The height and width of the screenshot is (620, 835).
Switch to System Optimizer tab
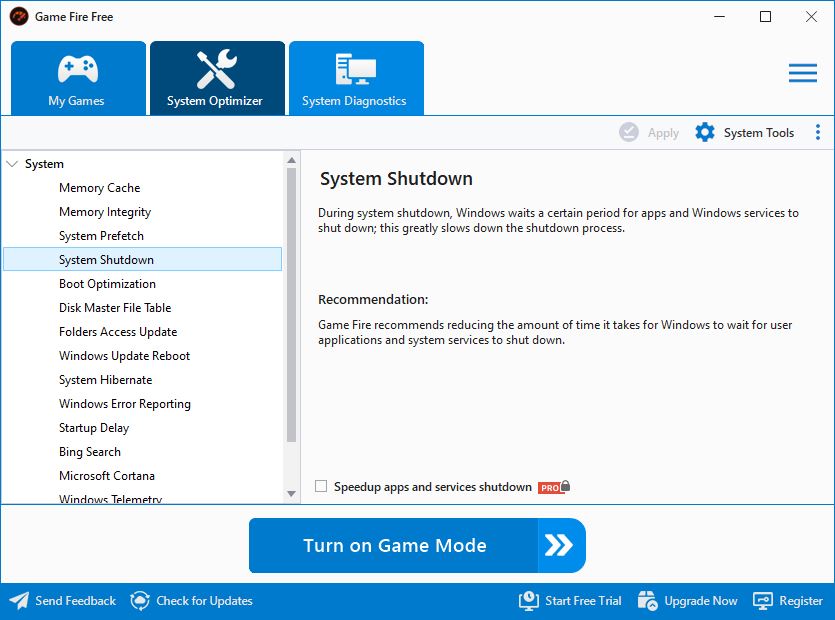[217, 78]
